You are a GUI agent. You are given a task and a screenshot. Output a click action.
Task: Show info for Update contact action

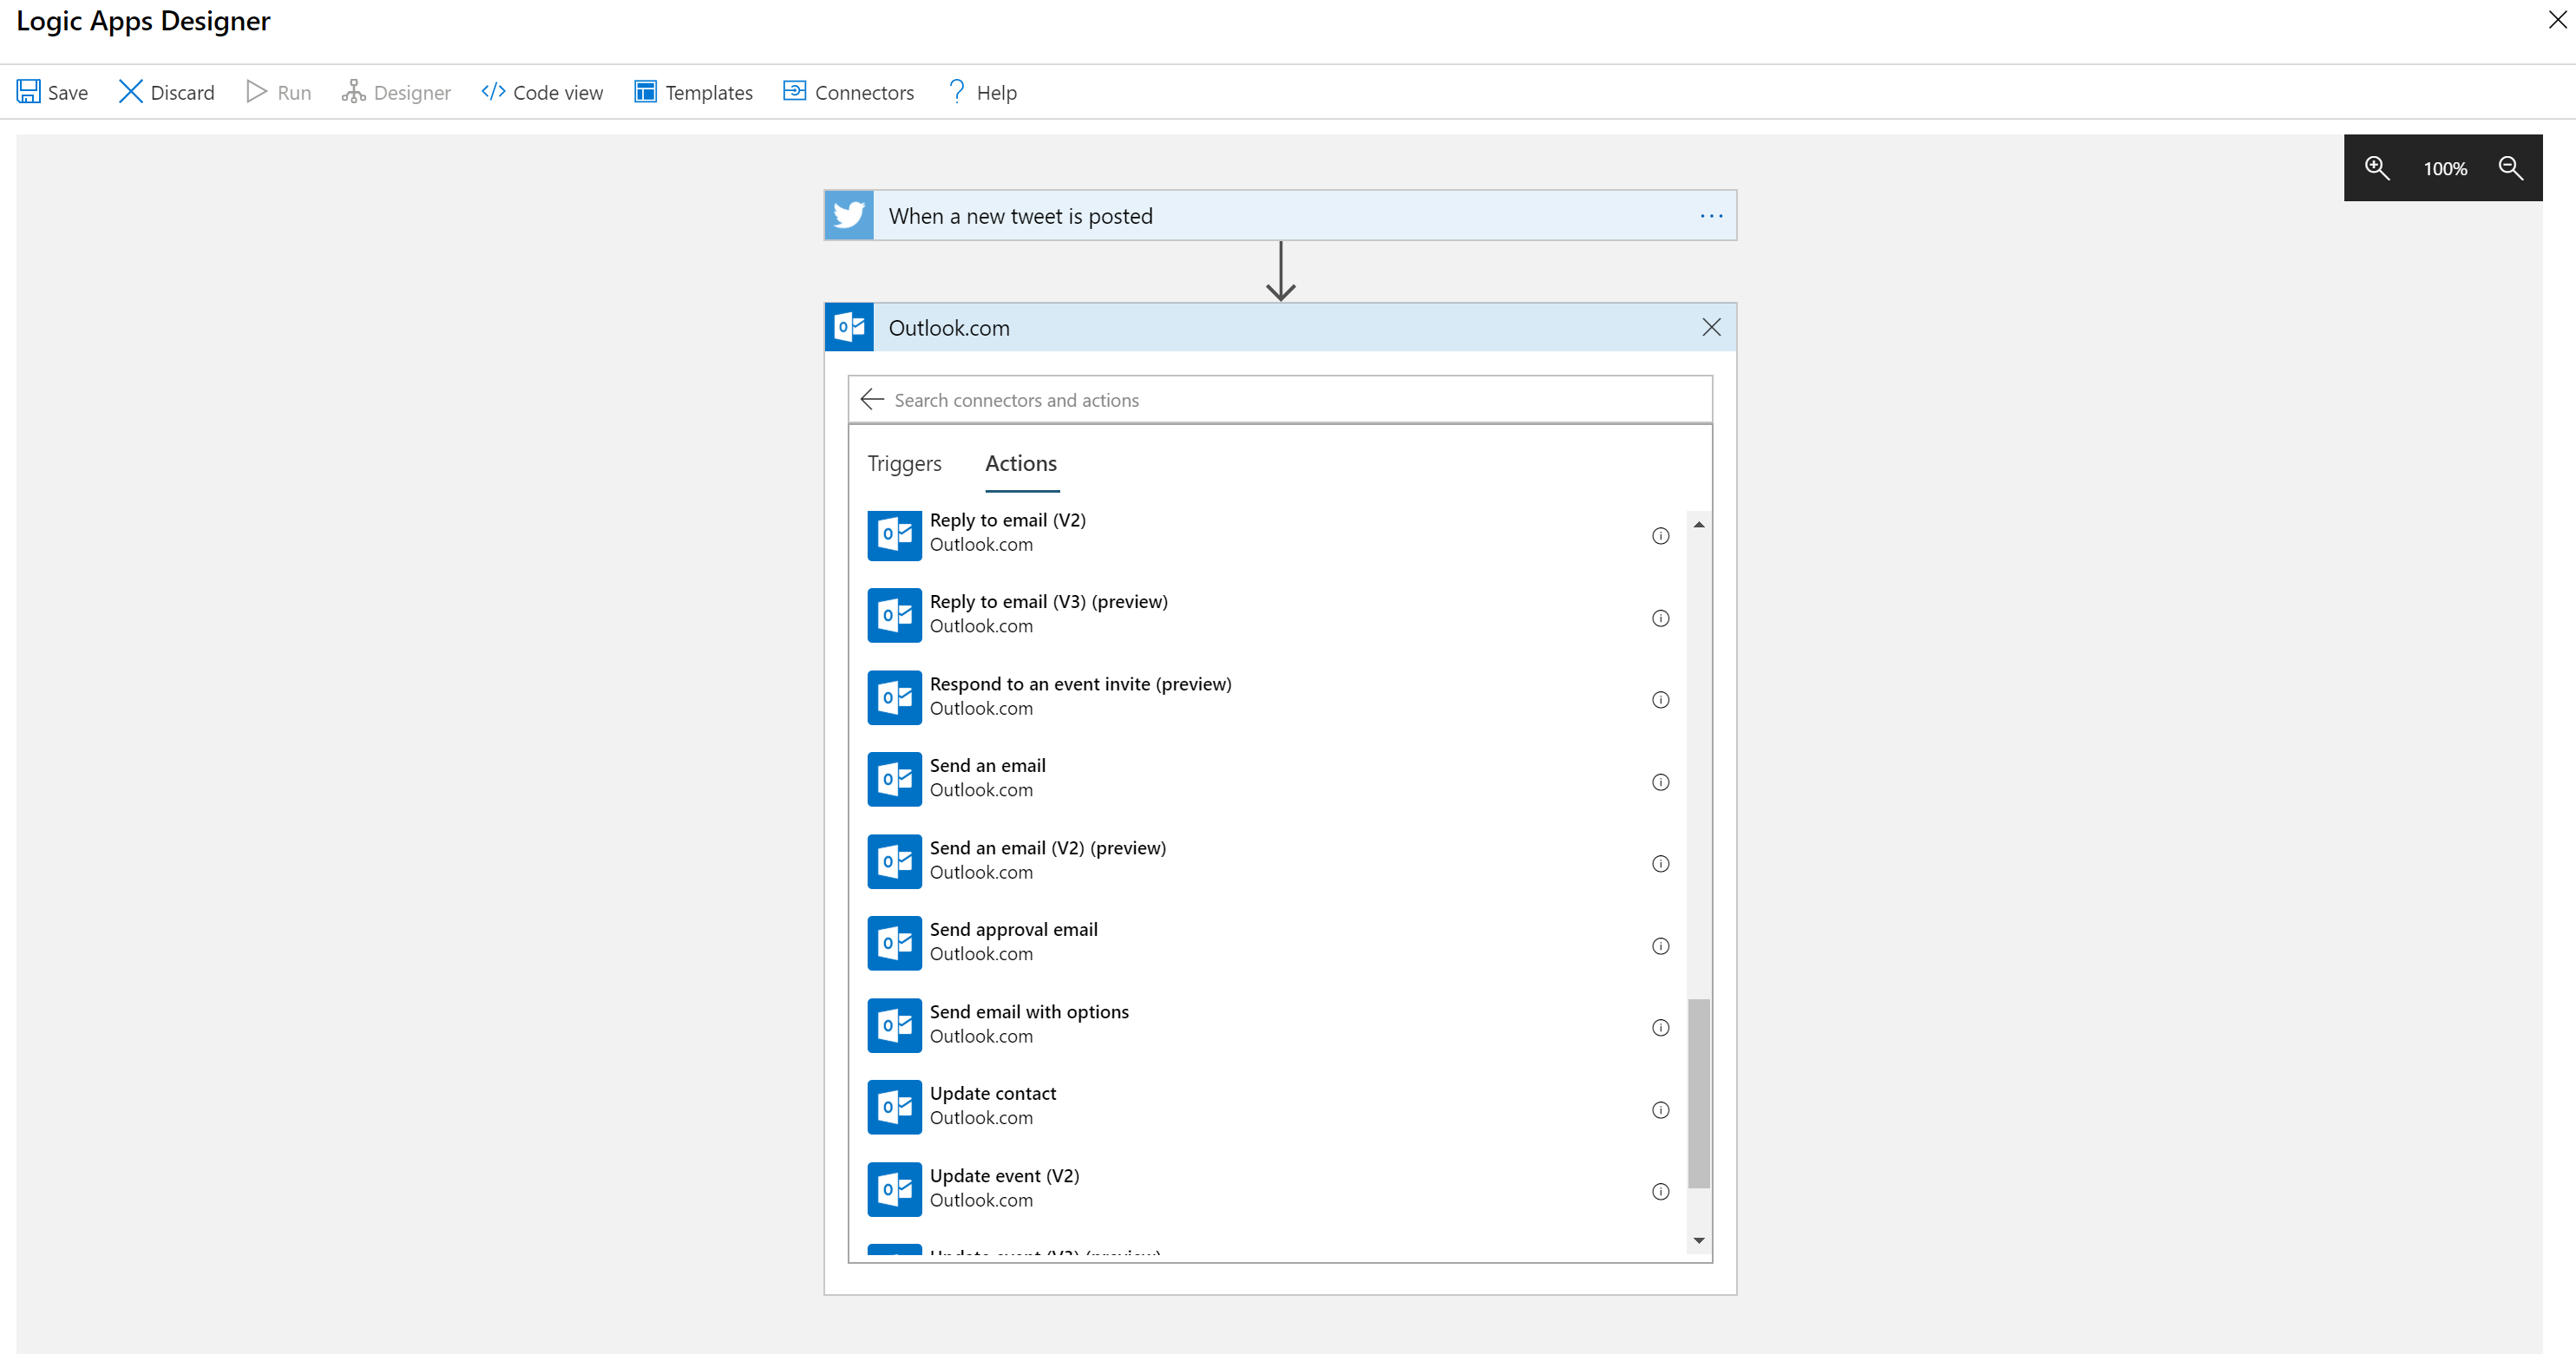click(1660, 1110)
